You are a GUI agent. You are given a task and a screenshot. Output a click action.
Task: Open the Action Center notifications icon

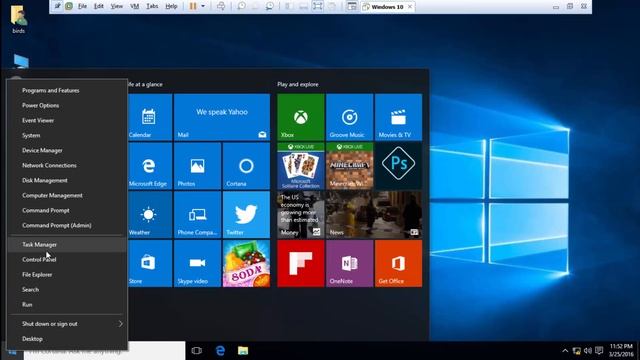coord(599,351)
